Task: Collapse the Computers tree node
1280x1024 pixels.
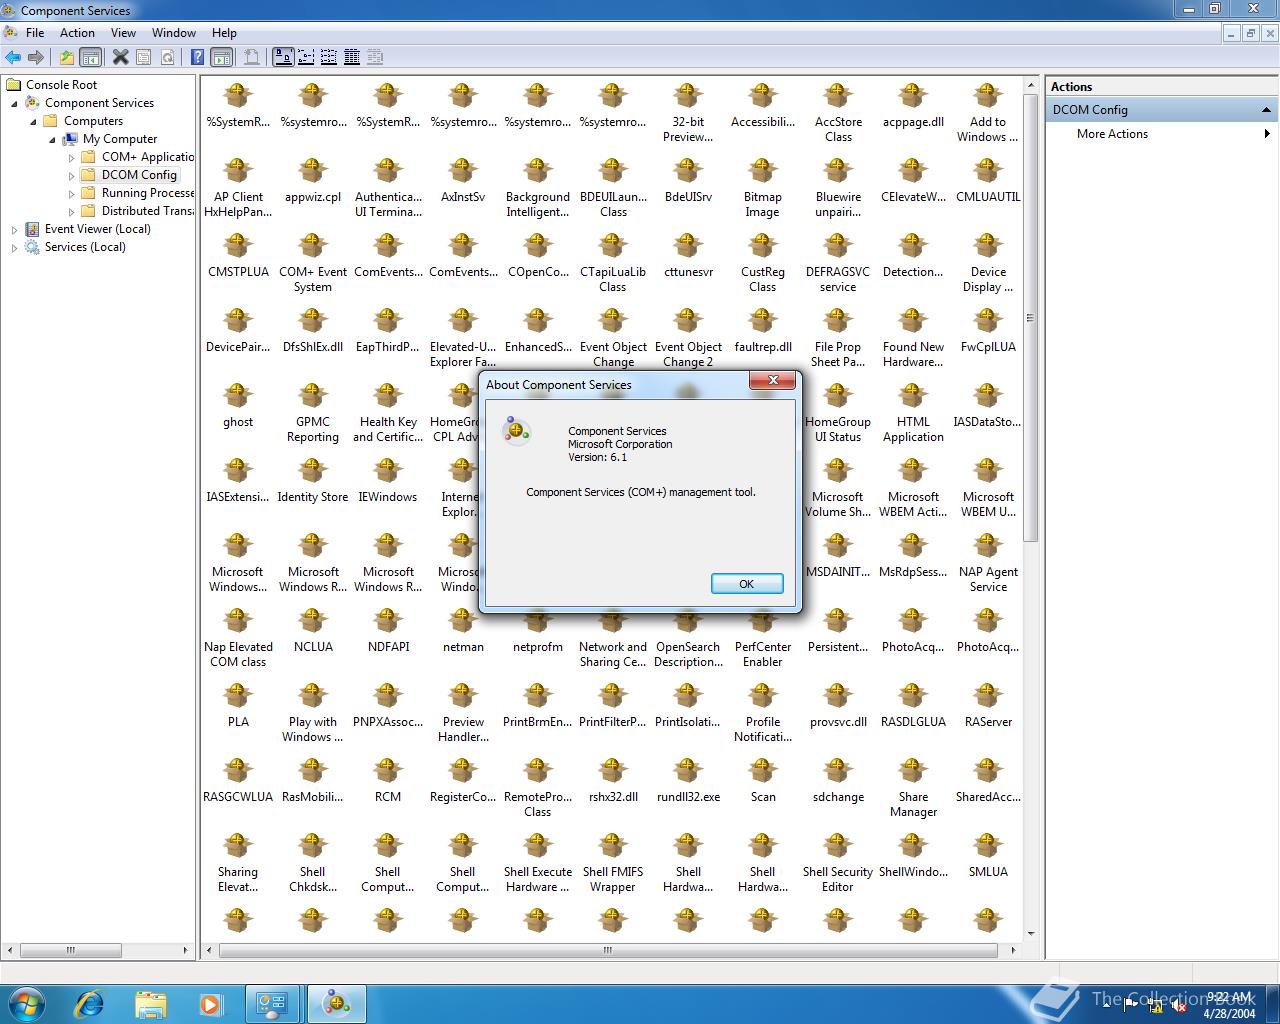Action: click(x=33, y=121)
